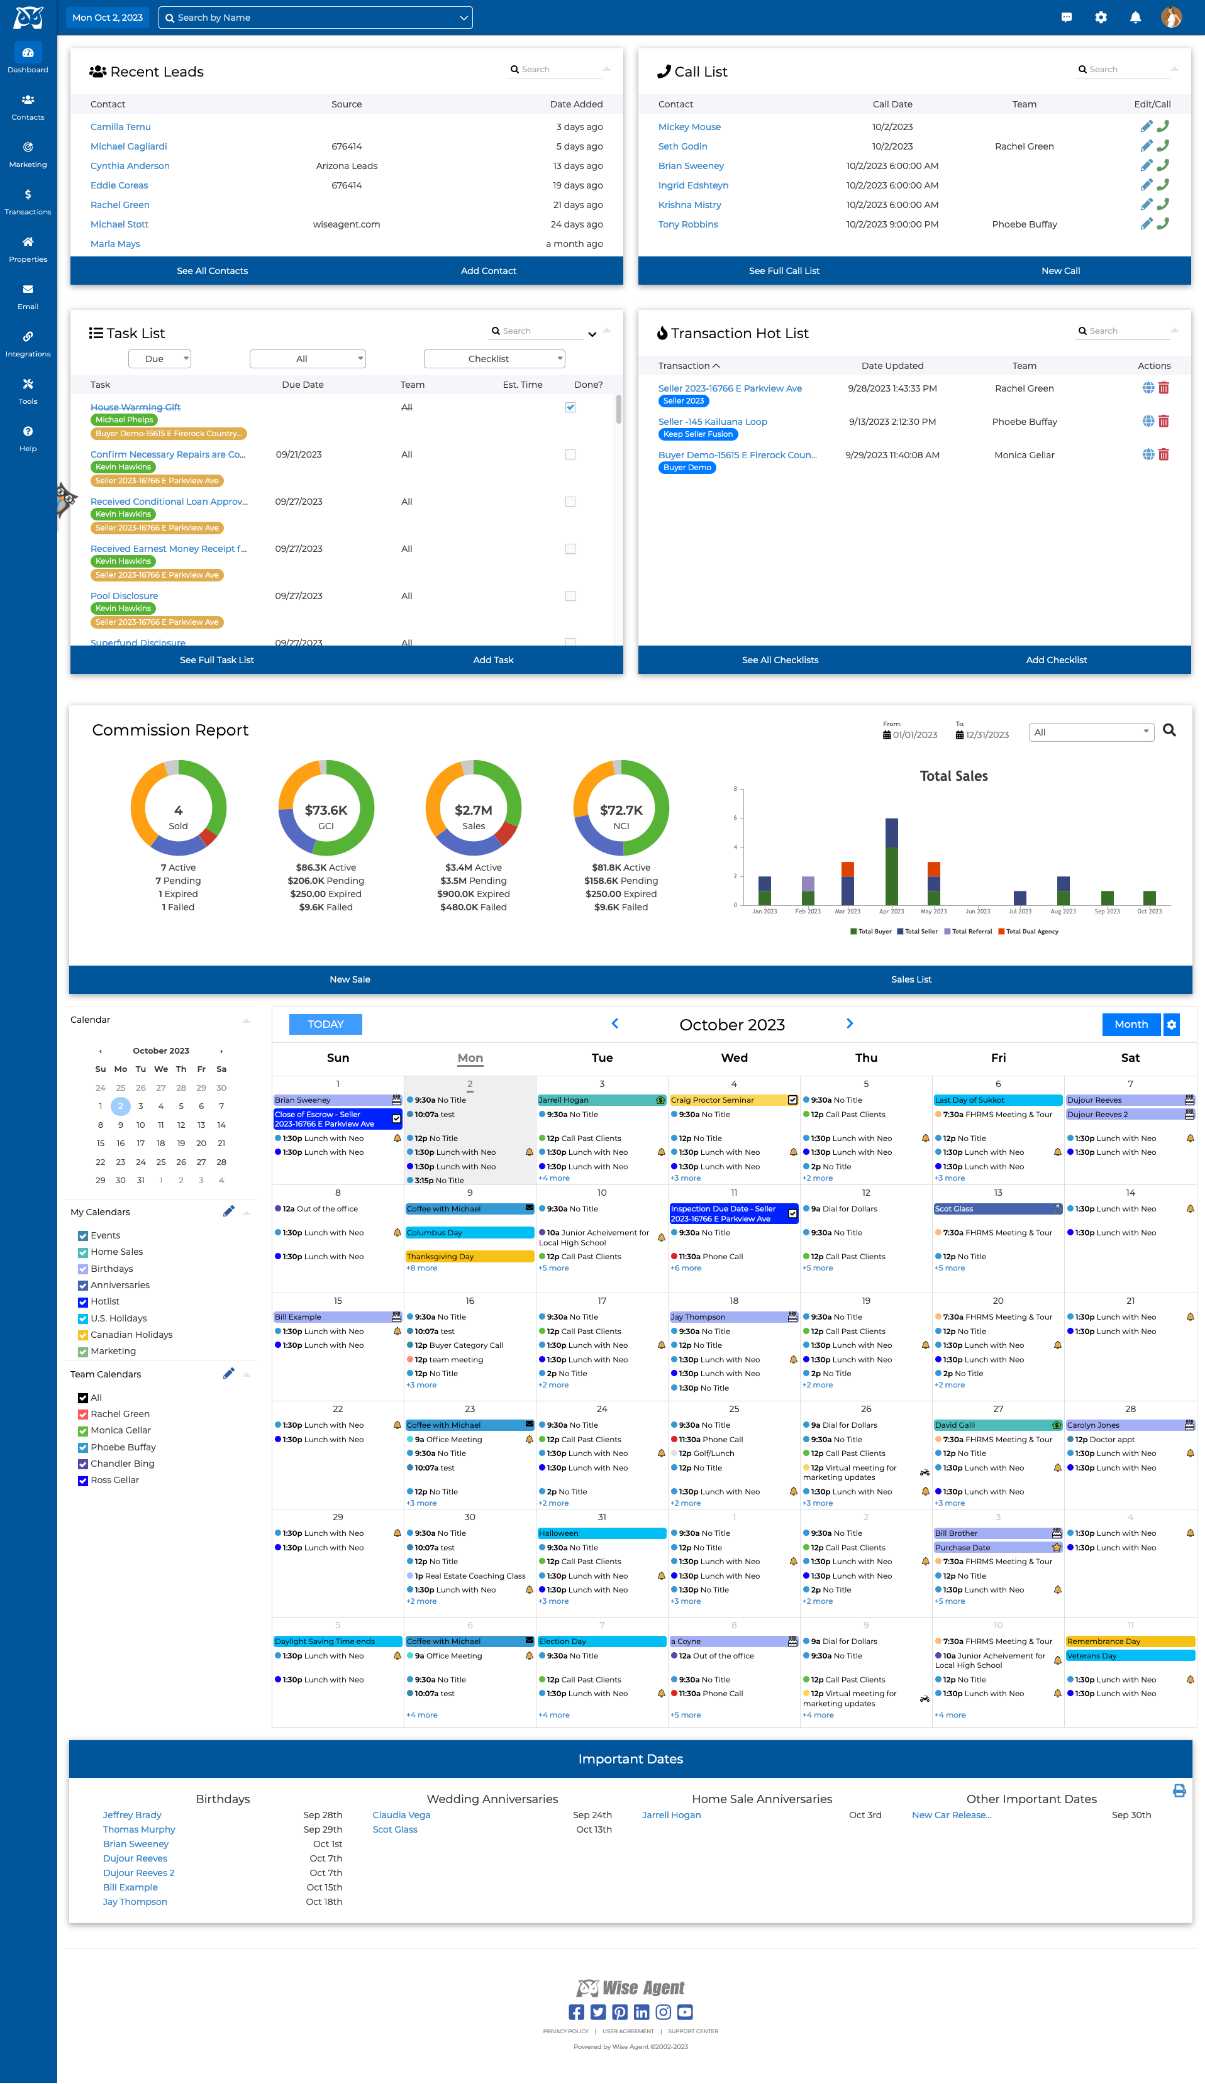Open the Sales List tab
Screen dimensions: 1205x2084
pyautogui.click(x=911, y=980)
